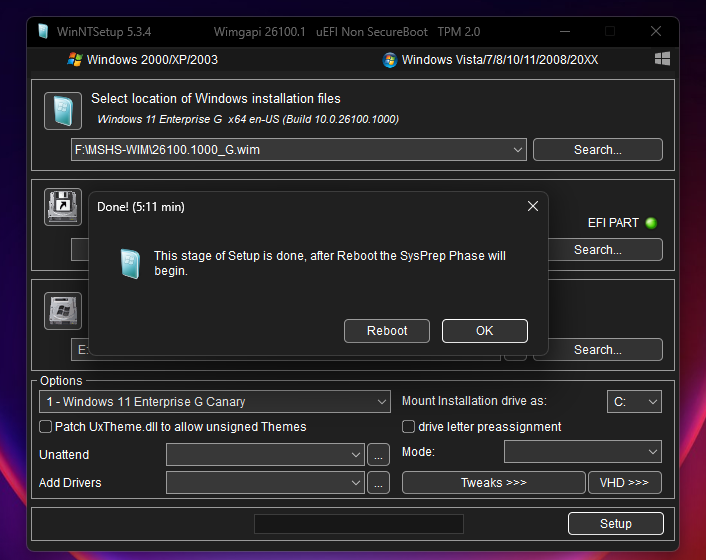Screen dimensions: 706x560
Task: Click the Windows 11 Enterprise G build info text
Action: [x=248, y=119]
